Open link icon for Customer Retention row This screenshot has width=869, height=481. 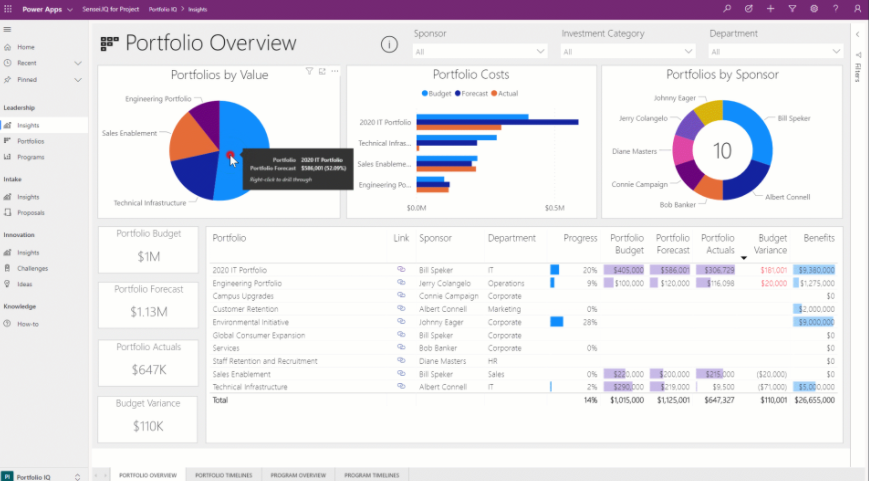[x=401, y=308]
